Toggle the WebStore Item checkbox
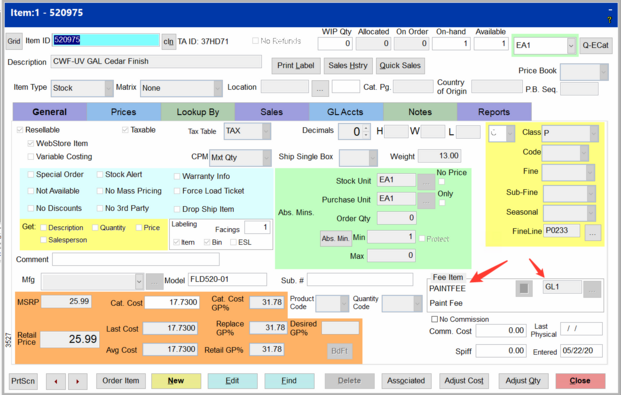Screen dimensions: 621x395 [30, 143]
